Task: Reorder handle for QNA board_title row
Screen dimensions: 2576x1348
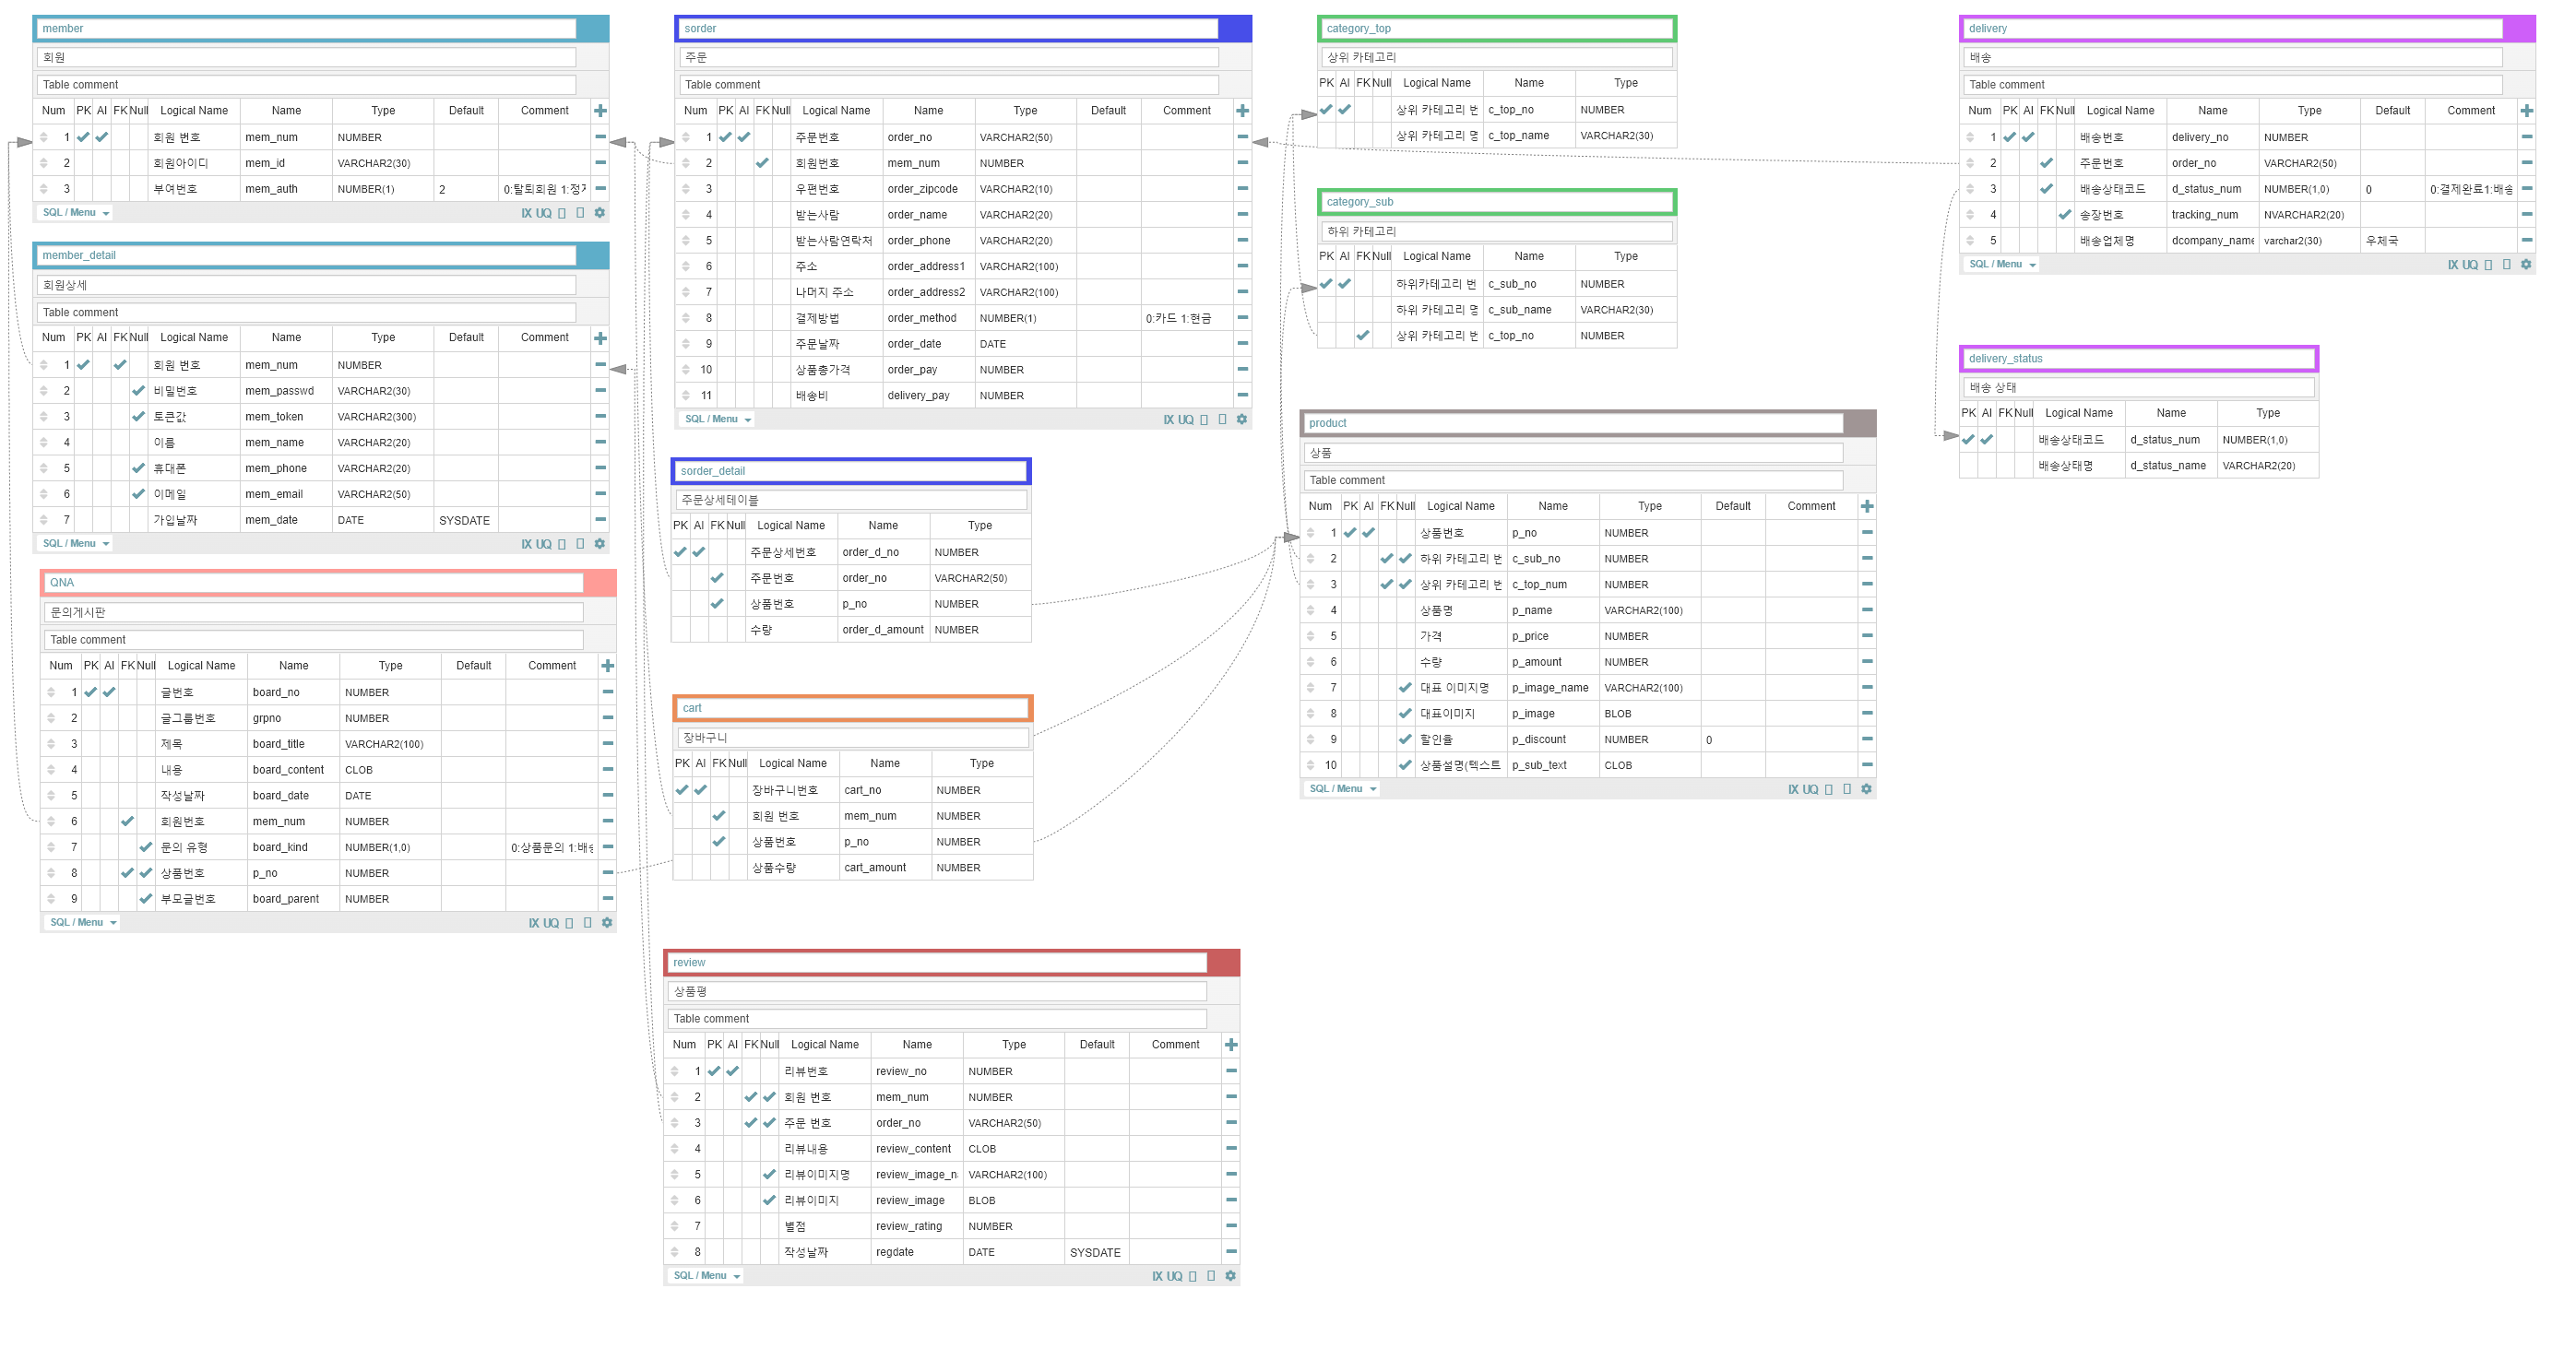Action: 51,745
